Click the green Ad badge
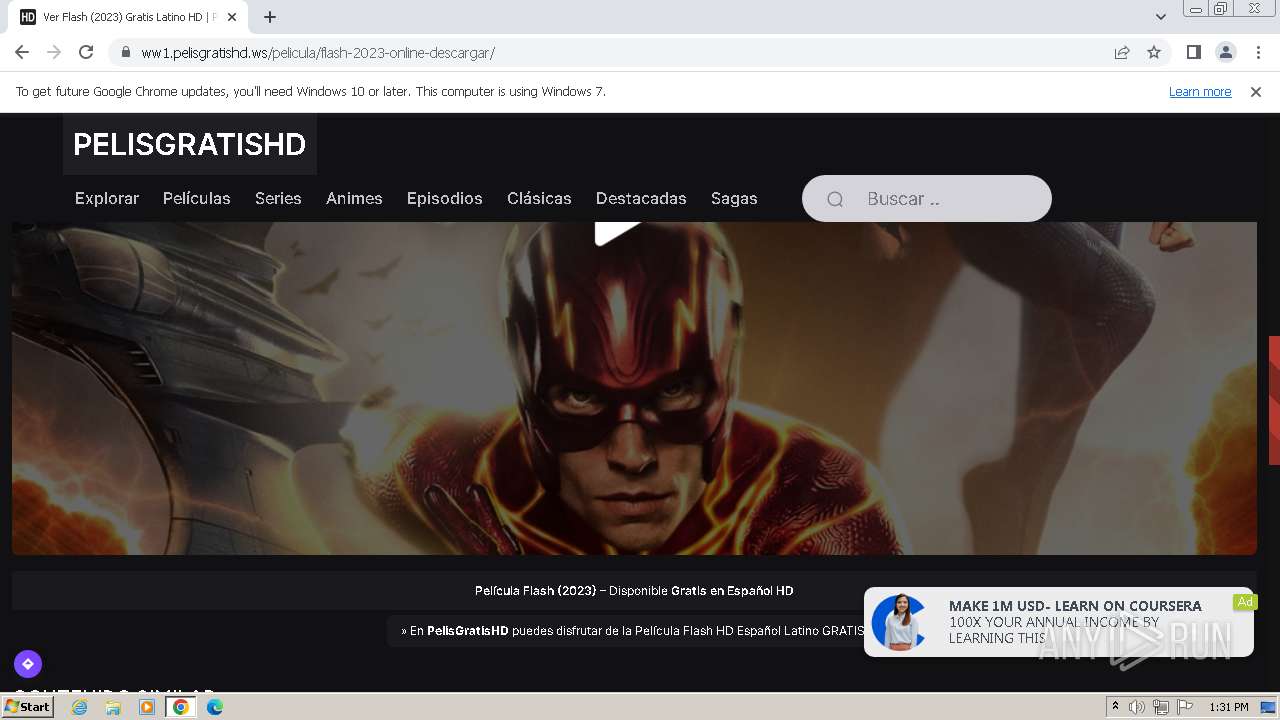The image size is (1280, 720). coord(1245,602)
